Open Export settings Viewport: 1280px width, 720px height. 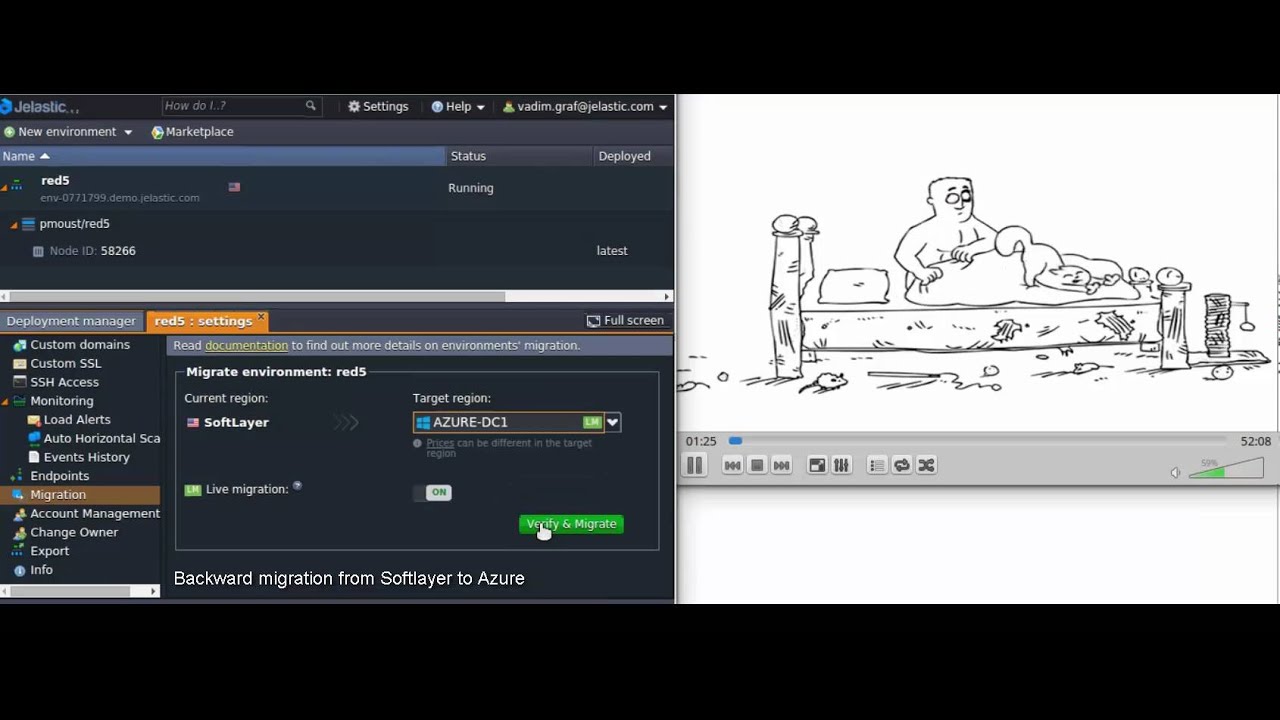(x=50, y=551)
